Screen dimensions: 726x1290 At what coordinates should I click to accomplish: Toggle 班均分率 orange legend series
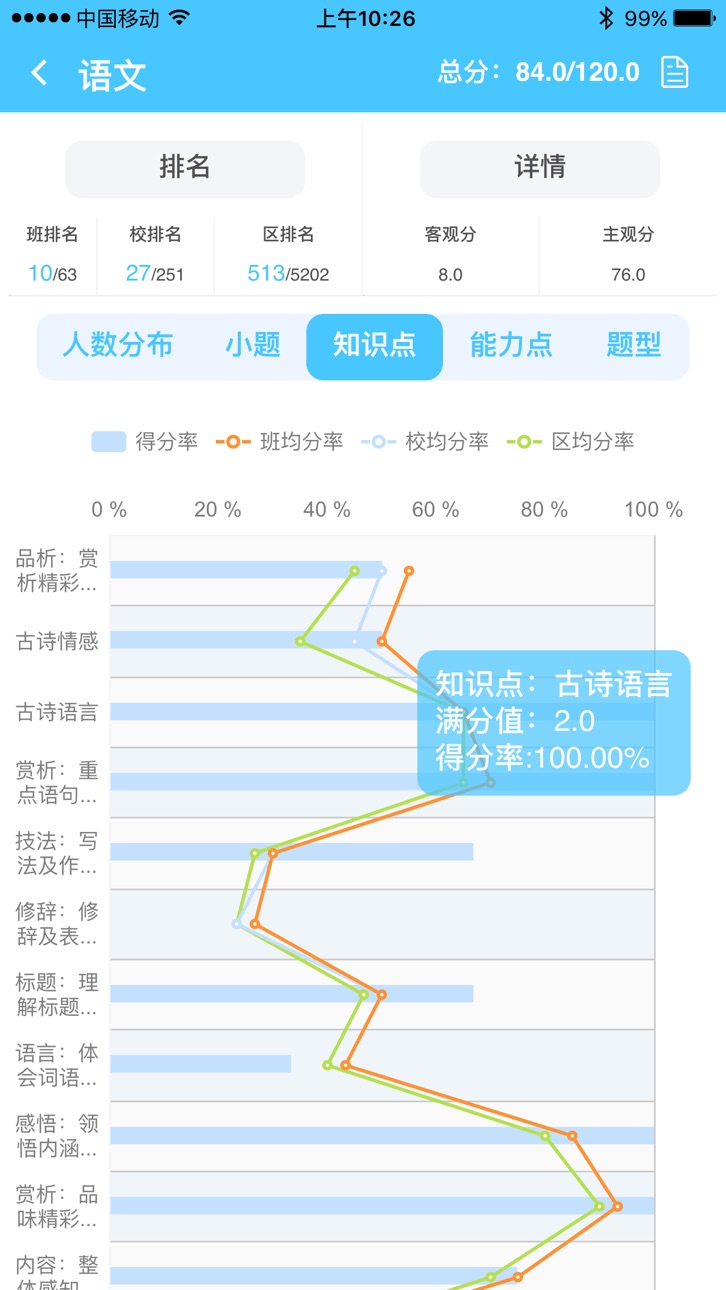(279, 441)
